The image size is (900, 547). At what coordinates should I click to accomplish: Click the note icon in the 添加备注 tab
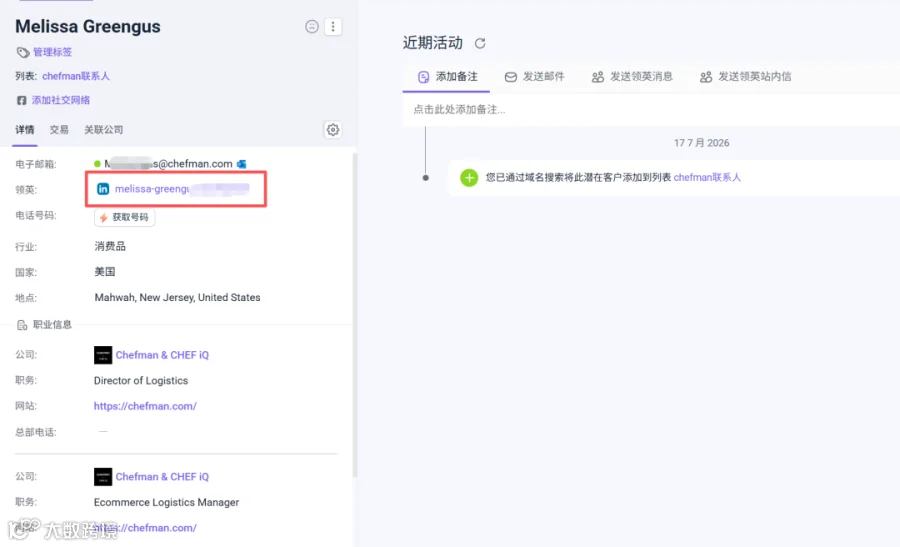coord(423,77)
